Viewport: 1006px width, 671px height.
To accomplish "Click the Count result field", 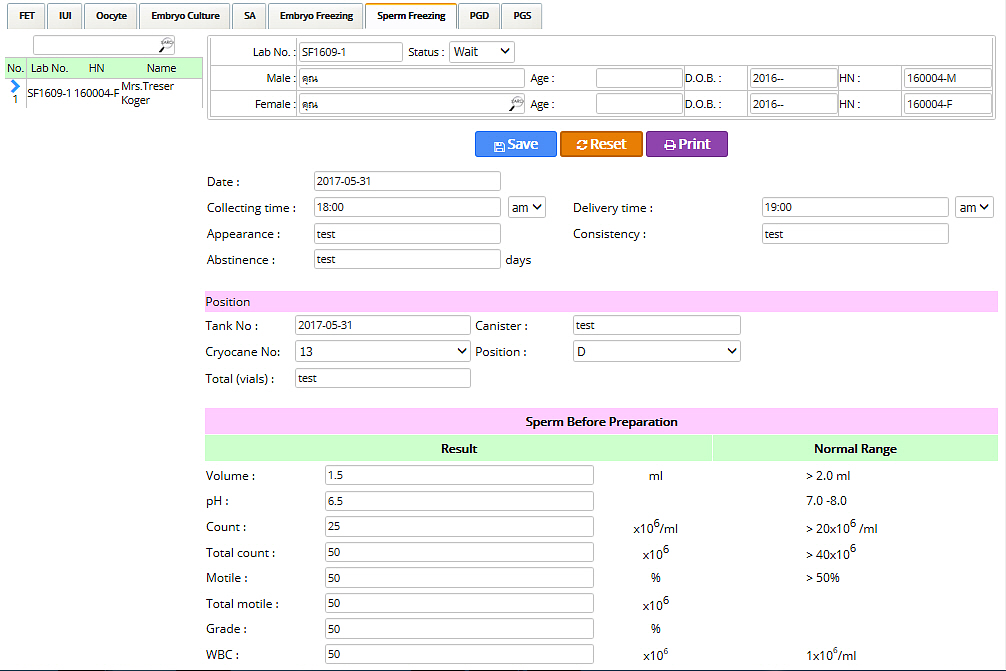I will click(x=459, y=527).
